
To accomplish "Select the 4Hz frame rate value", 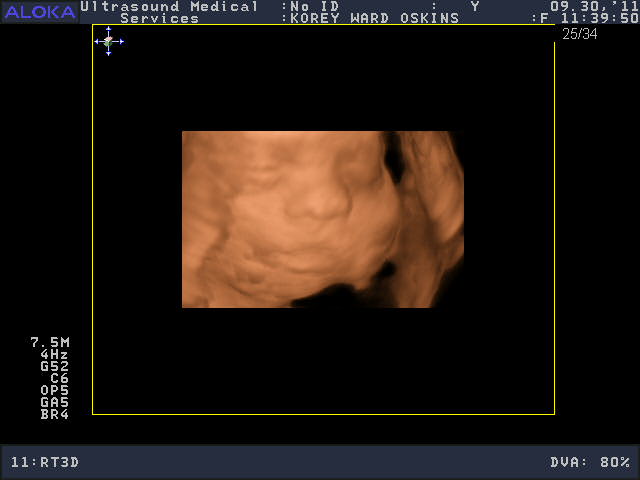I will pyautogui.click(x=54, y=355).
